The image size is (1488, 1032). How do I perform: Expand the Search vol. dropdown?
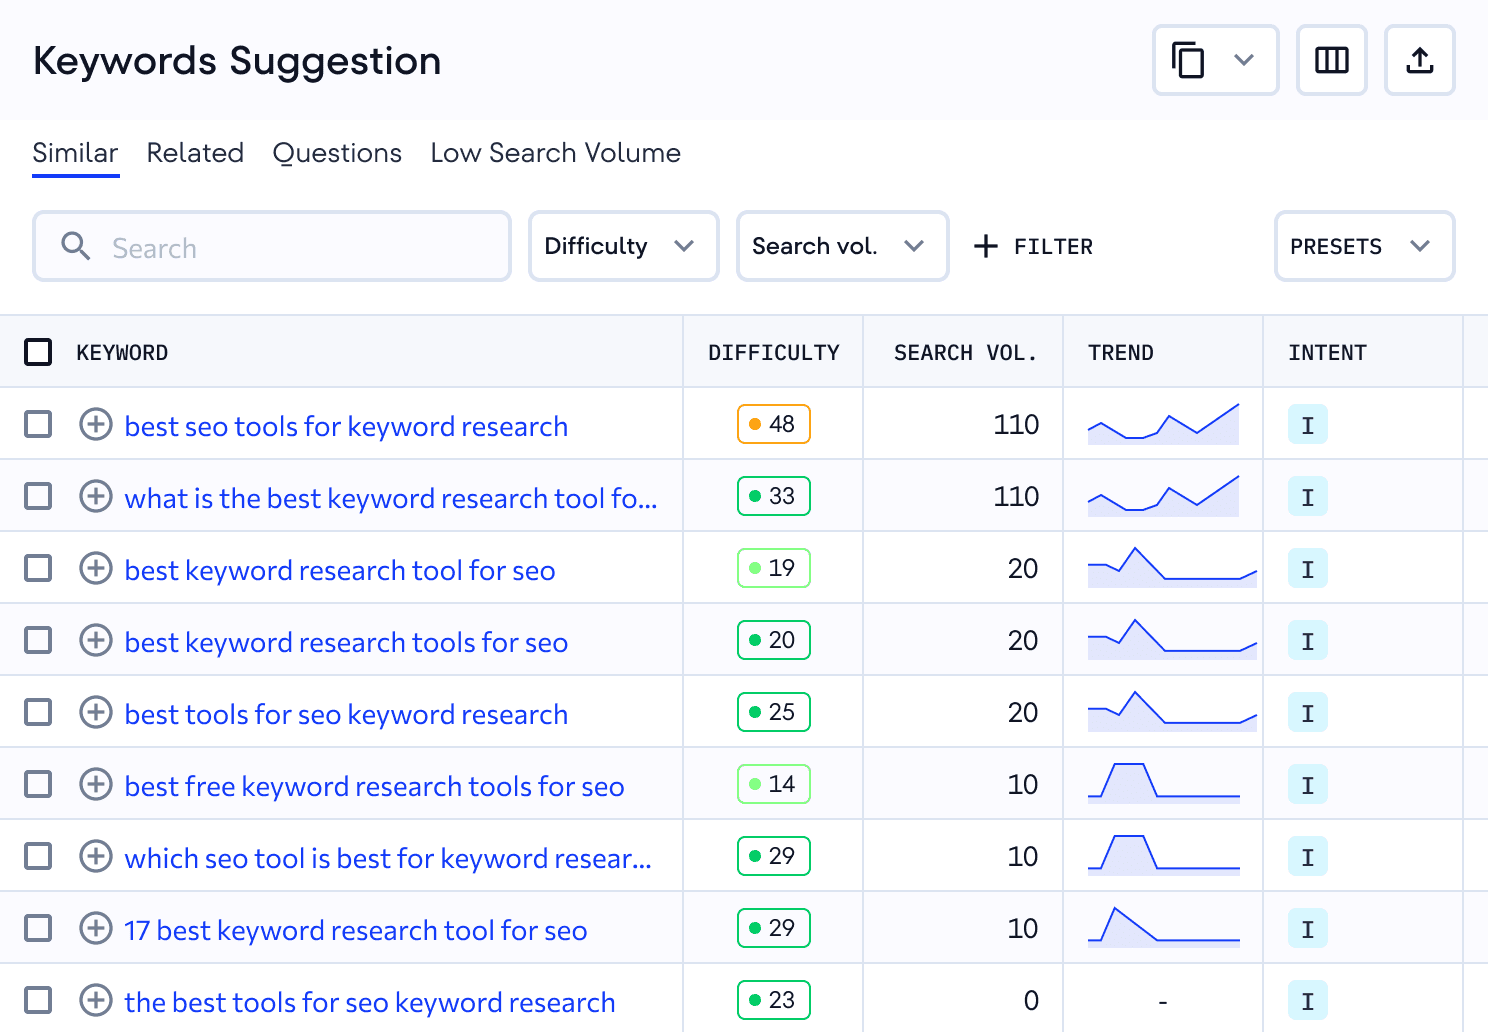coord(842,246)
